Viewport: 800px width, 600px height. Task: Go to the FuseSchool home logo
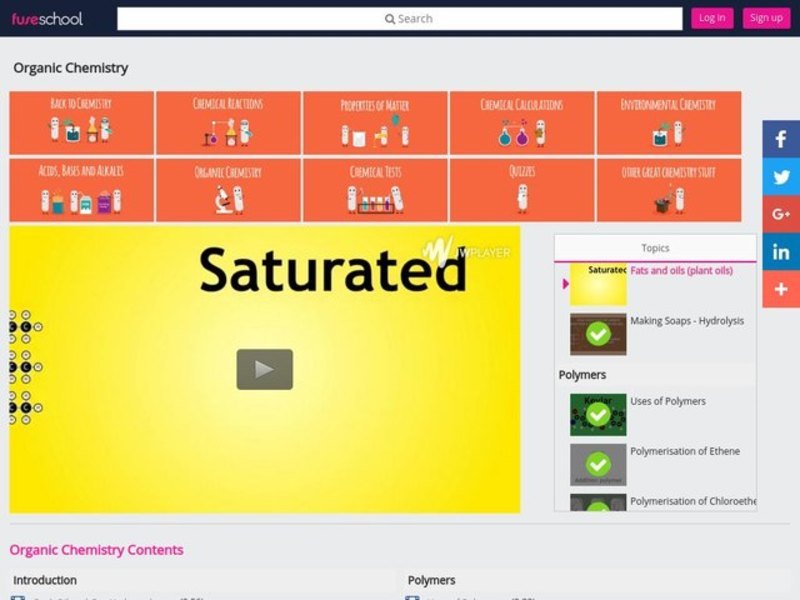pyautogui.click(x=47, y=18)
